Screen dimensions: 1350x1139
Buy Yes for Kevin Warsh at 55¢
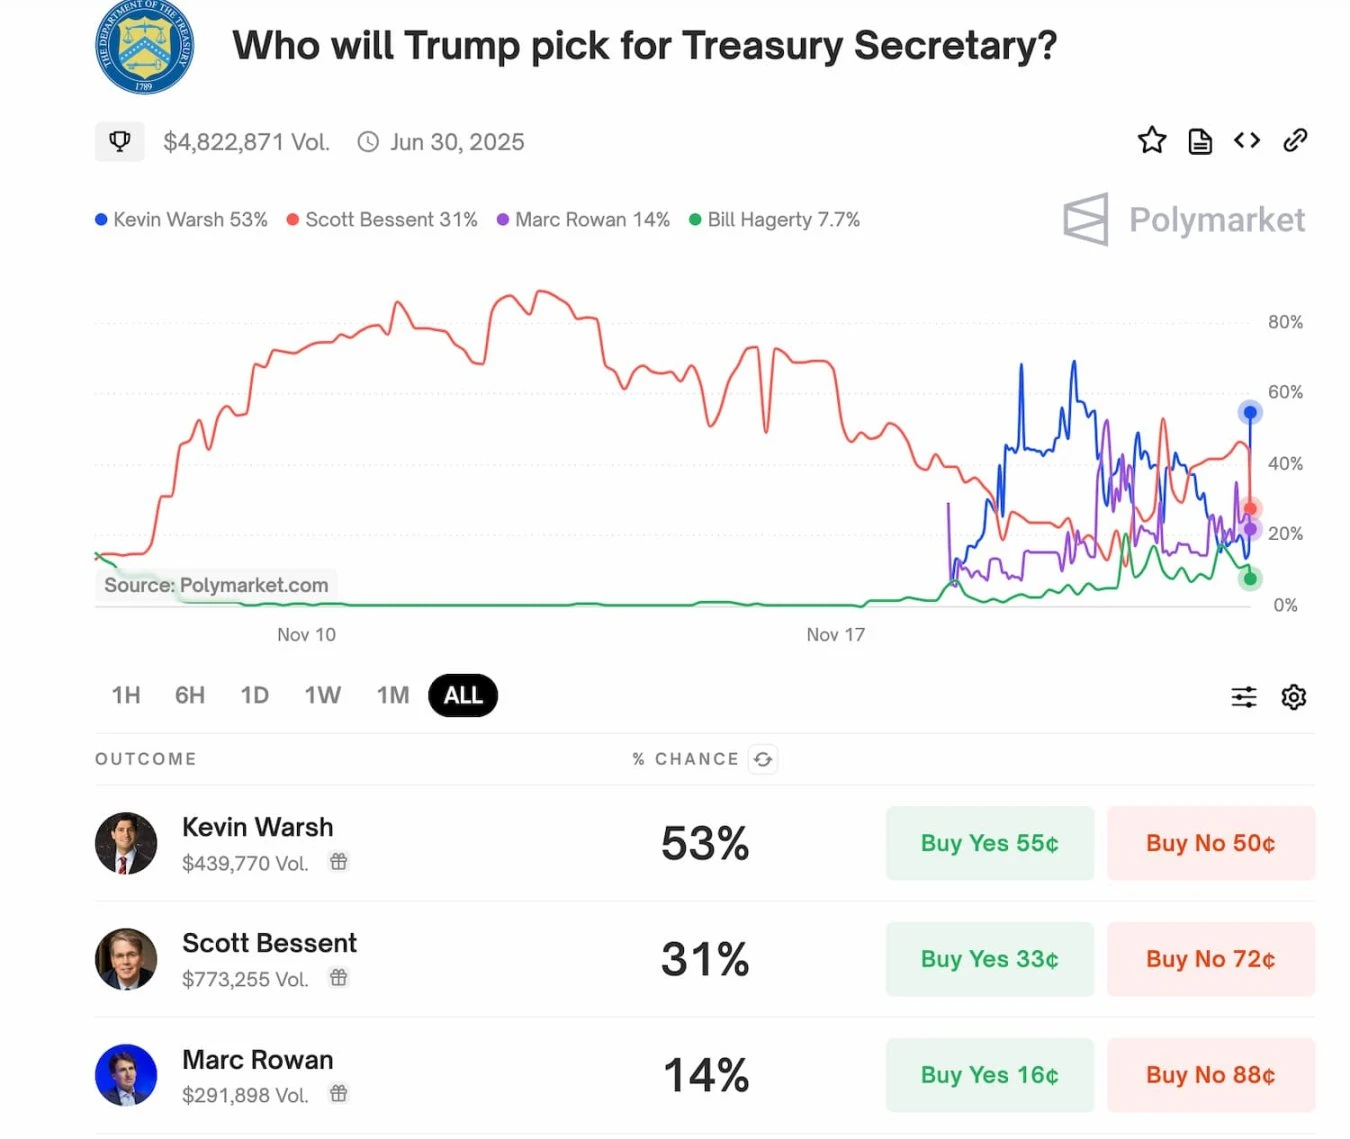tap(989, 843)
